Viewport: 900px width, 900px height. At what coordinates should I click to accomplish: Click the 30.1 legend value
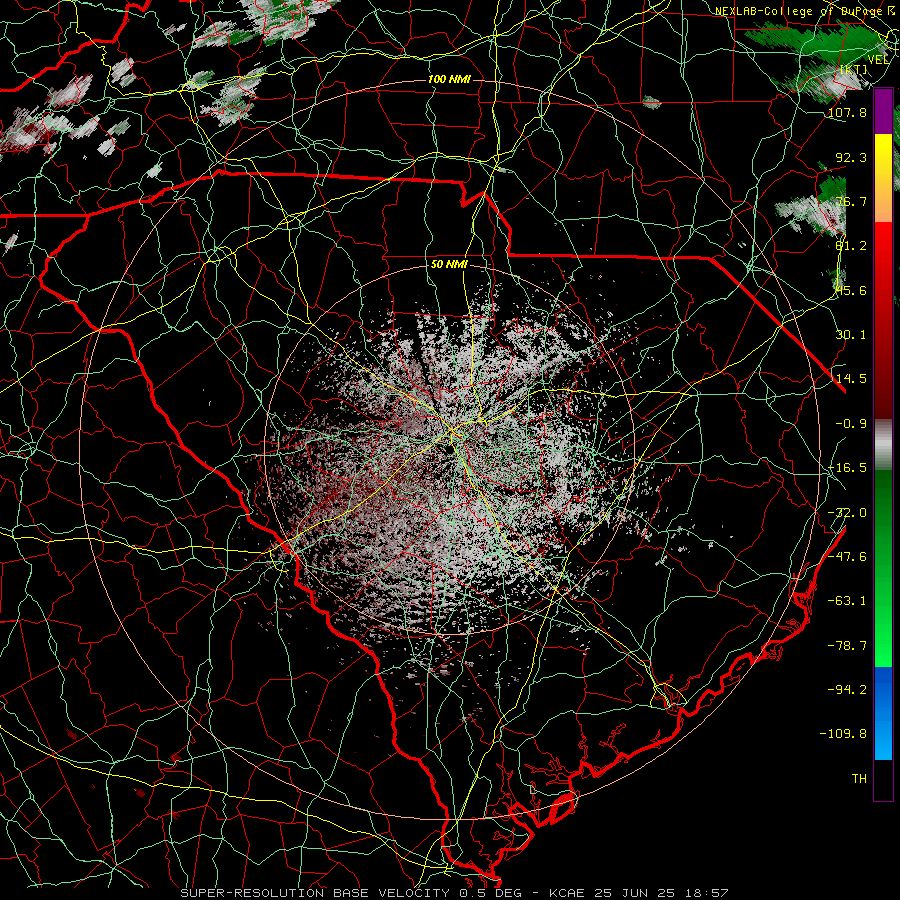(851, 335)
